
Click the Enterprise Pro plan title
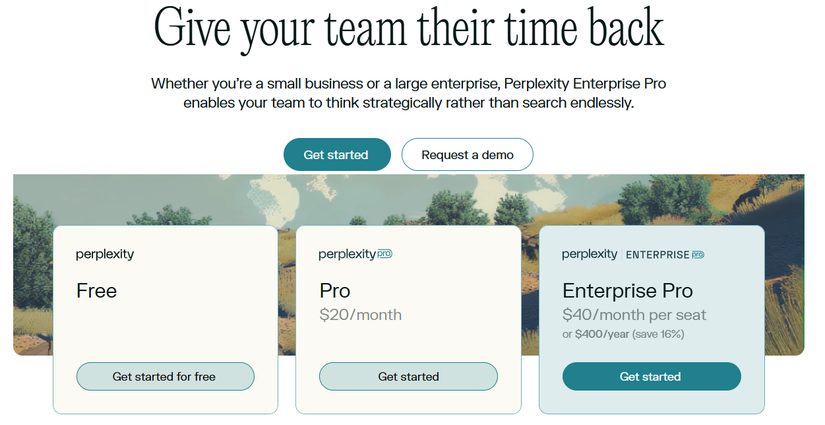(x=628, y=291)
